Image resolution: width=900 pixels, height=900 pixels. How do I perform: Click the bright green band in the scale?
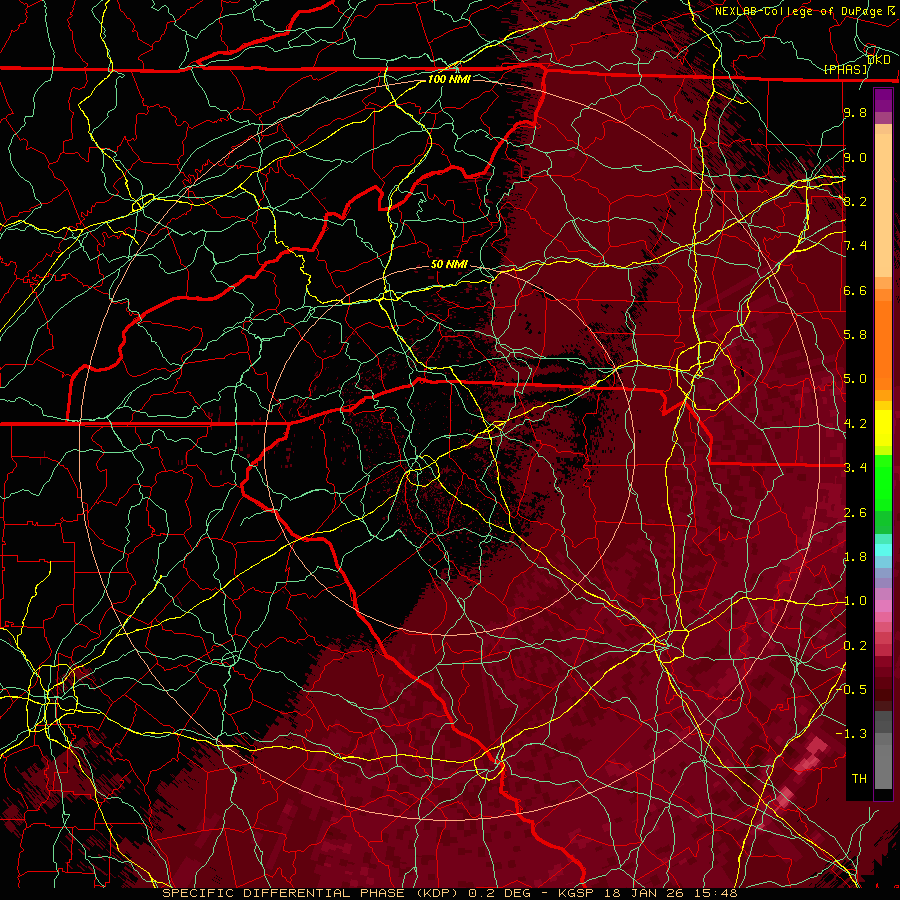coord(883,483)
